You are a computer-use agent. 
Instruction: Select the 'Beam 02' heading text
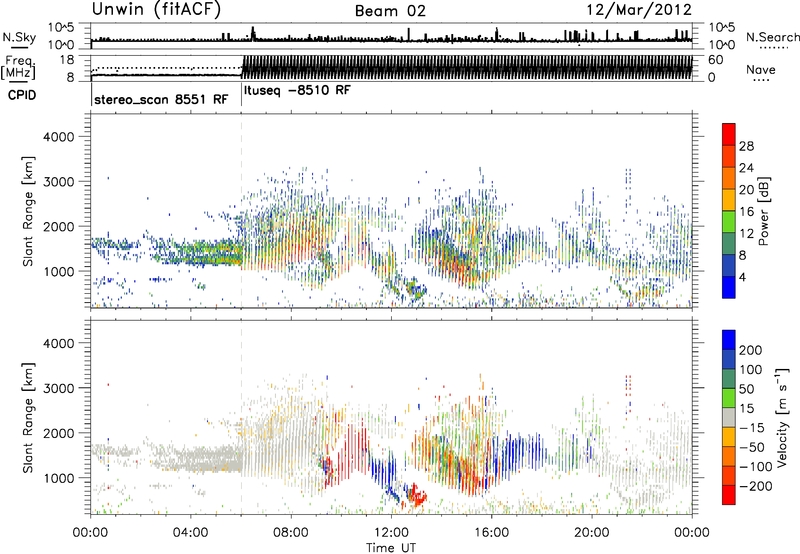[x=390, y=11]
